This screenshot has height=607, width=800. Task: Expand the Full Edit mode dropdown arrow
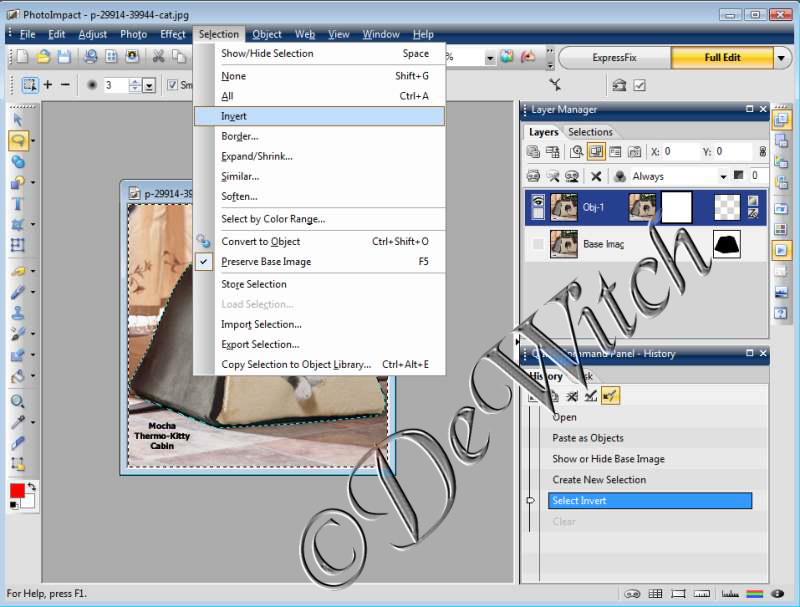[x=781, y=58]
